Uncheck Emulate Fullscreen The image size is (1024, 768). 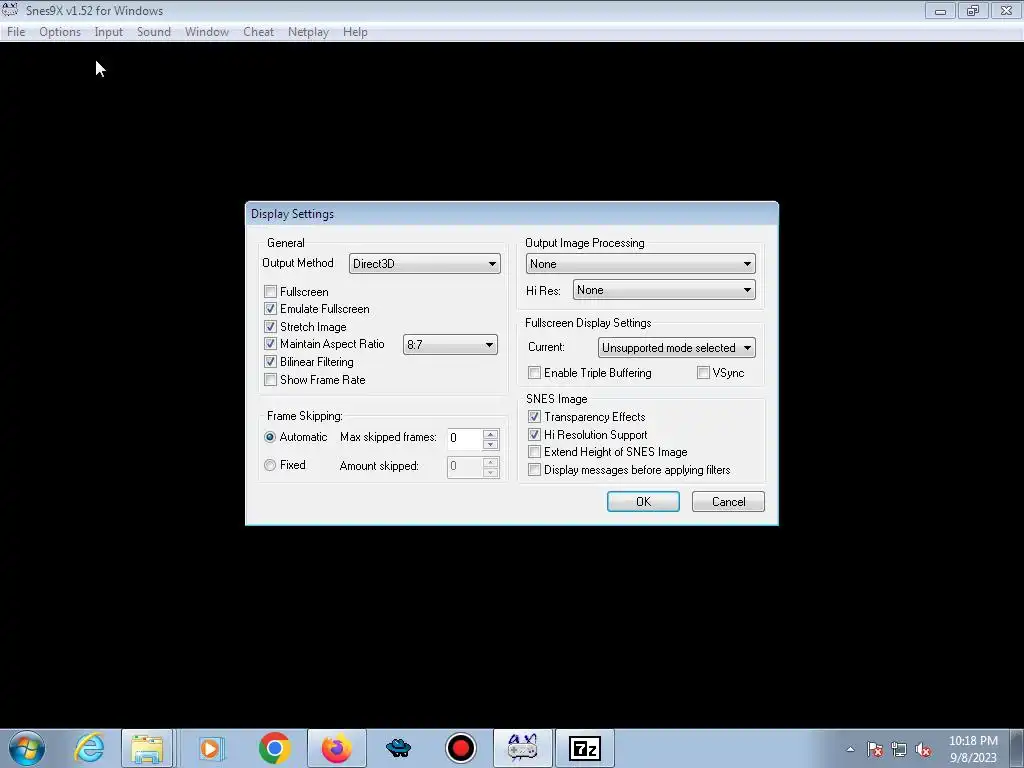(x=270, y=308)
